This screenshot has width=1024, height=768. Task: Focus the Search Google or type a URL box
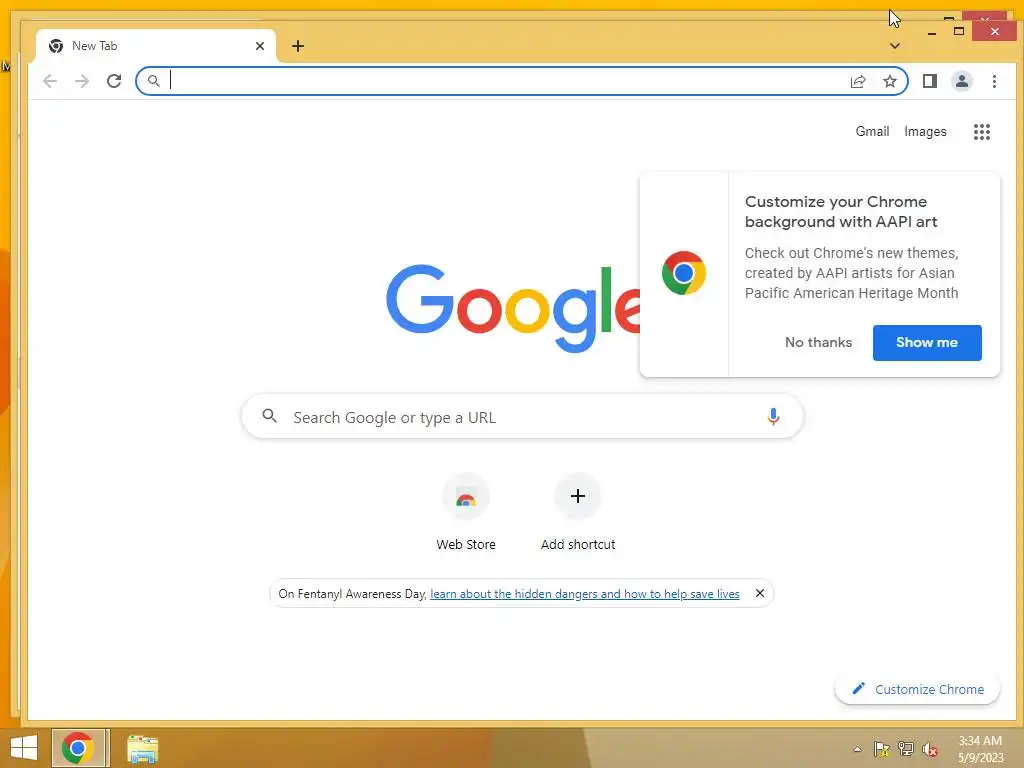[x=522, y=416]
